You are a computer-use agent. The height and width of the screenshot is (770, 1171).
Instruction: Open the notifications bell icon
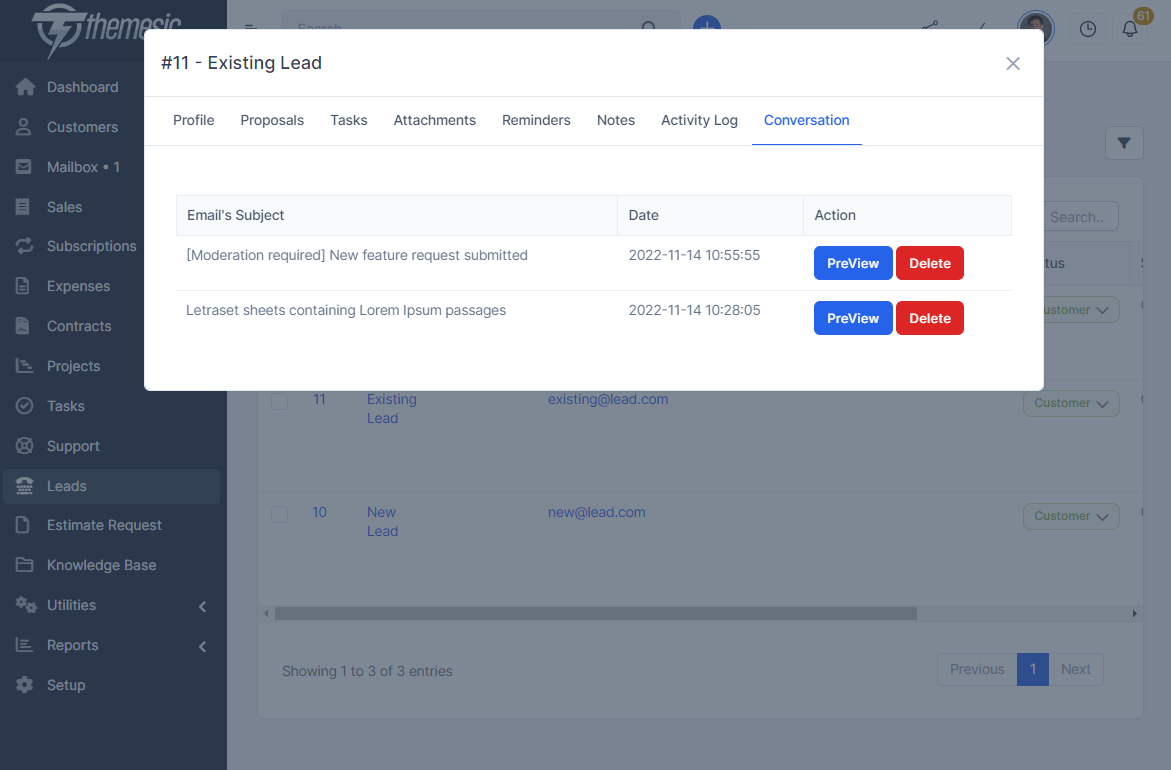(x=1130, y=29)
